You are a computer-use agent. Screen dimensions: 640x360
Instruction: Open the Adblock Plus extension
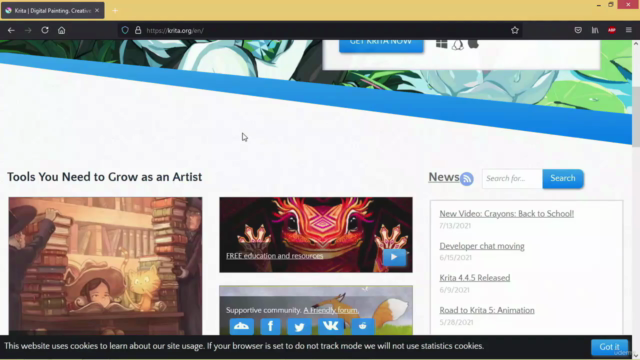click(612, 30)
